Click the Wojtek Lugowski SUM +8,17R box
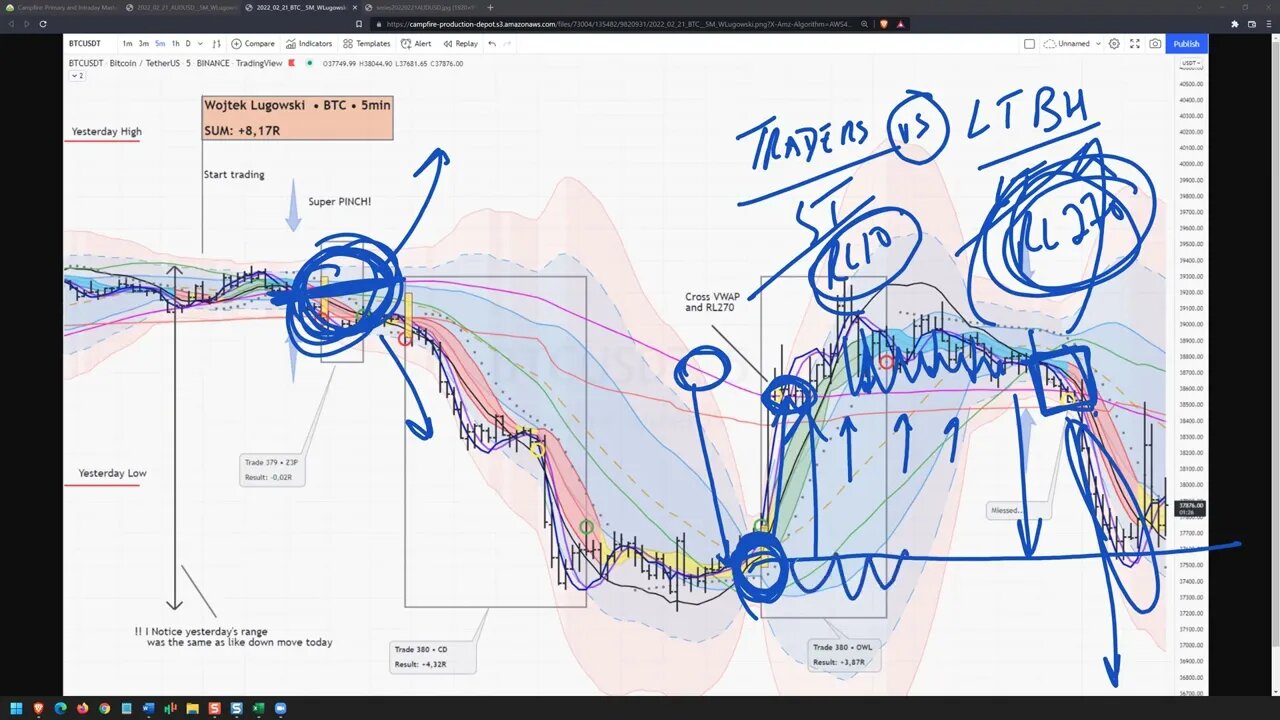 tap(297, 117)
